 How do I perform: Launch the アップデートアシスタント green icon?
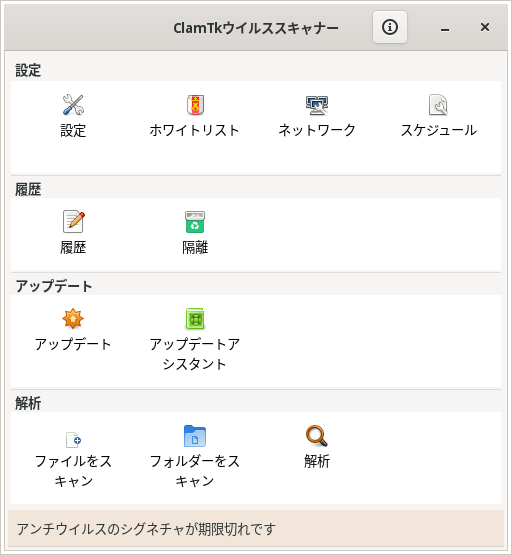coord(195,319)
